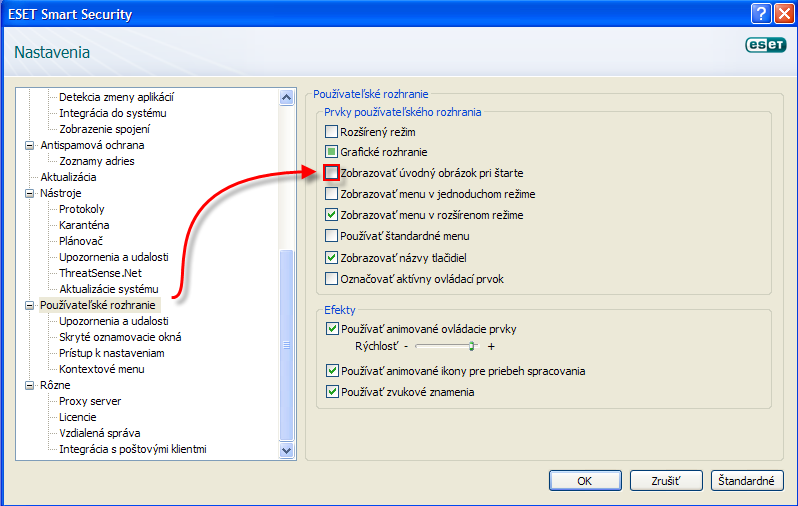Image resolution: width=798 pixels, height=506 pixels.
Task: Select Prístup k nastaveniam tree item
Action: coord(111,353)
